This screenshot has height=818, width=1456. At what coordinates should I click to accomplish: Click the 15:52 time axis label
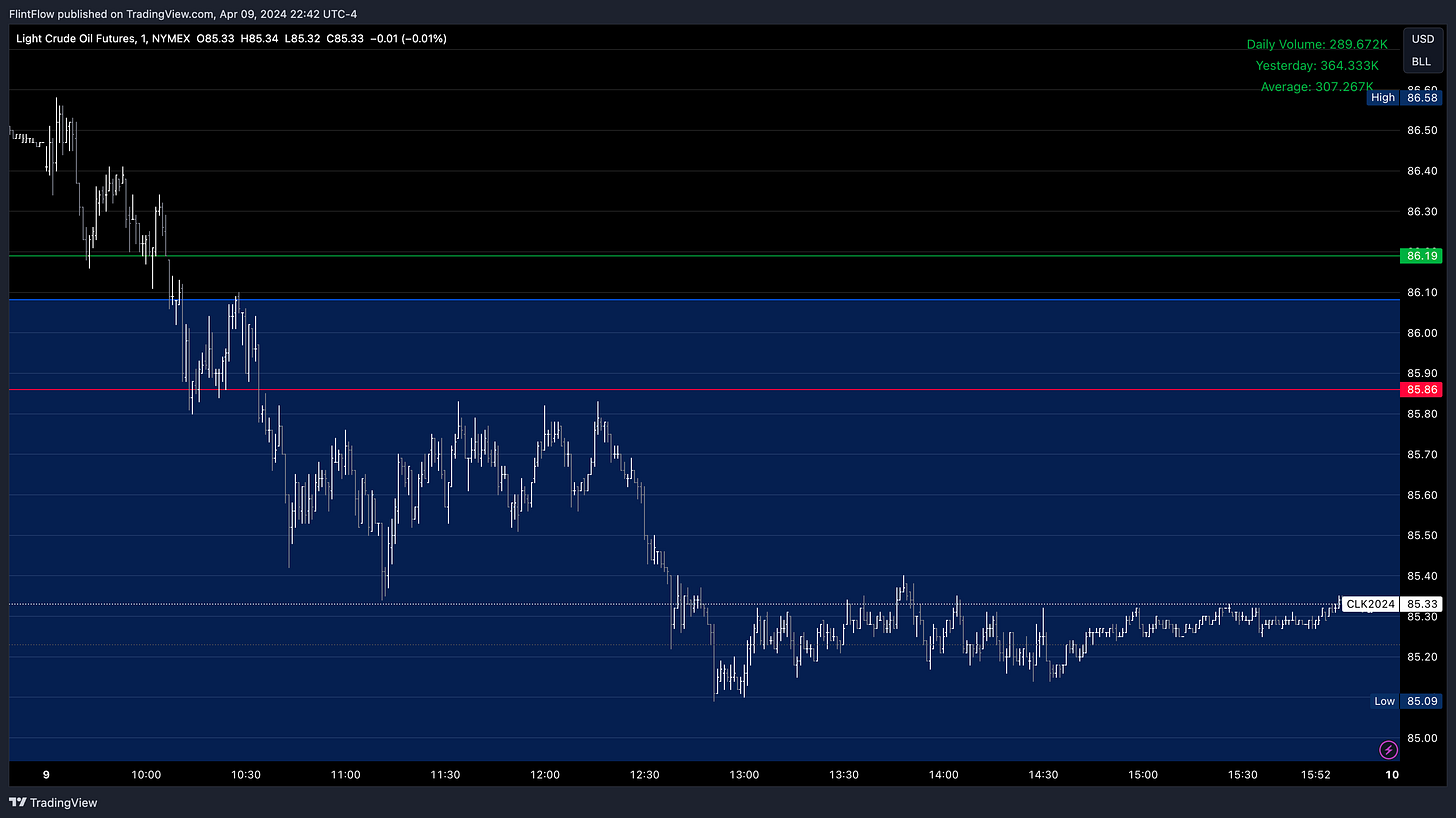tap(1316, 775)
